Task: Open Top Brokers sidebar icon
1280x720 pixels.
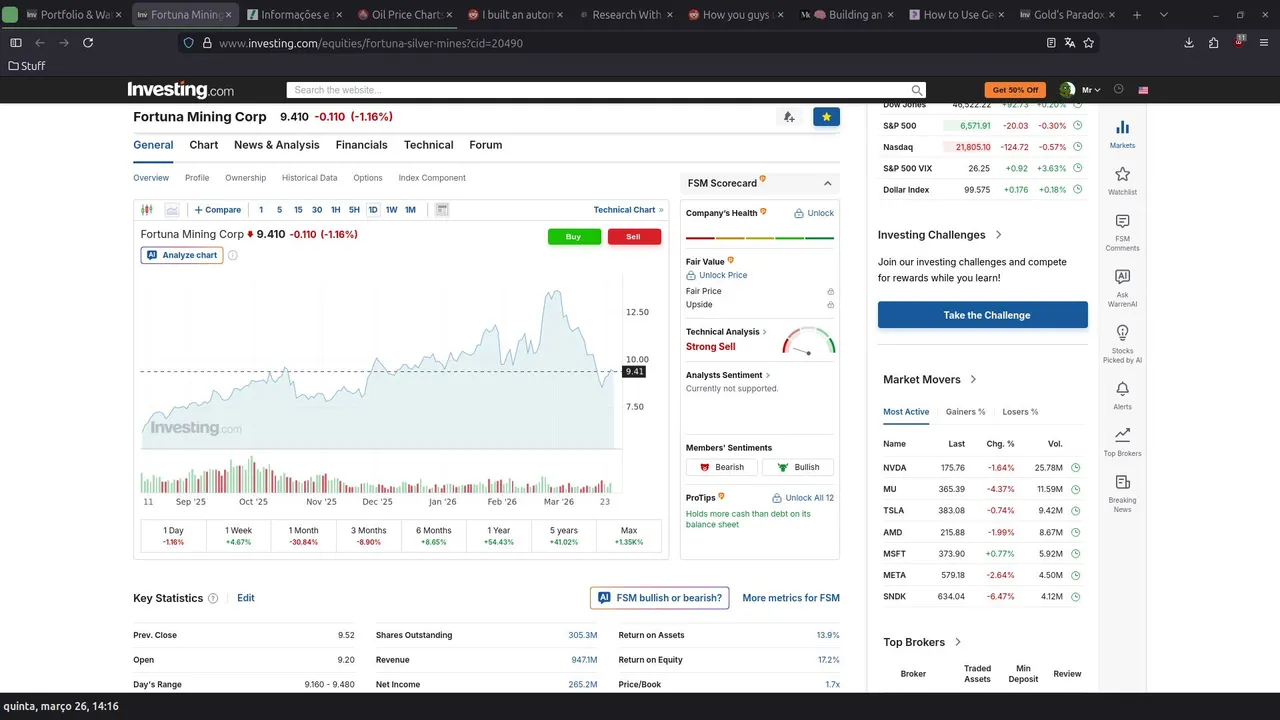Action: [x=1122, y=435]
